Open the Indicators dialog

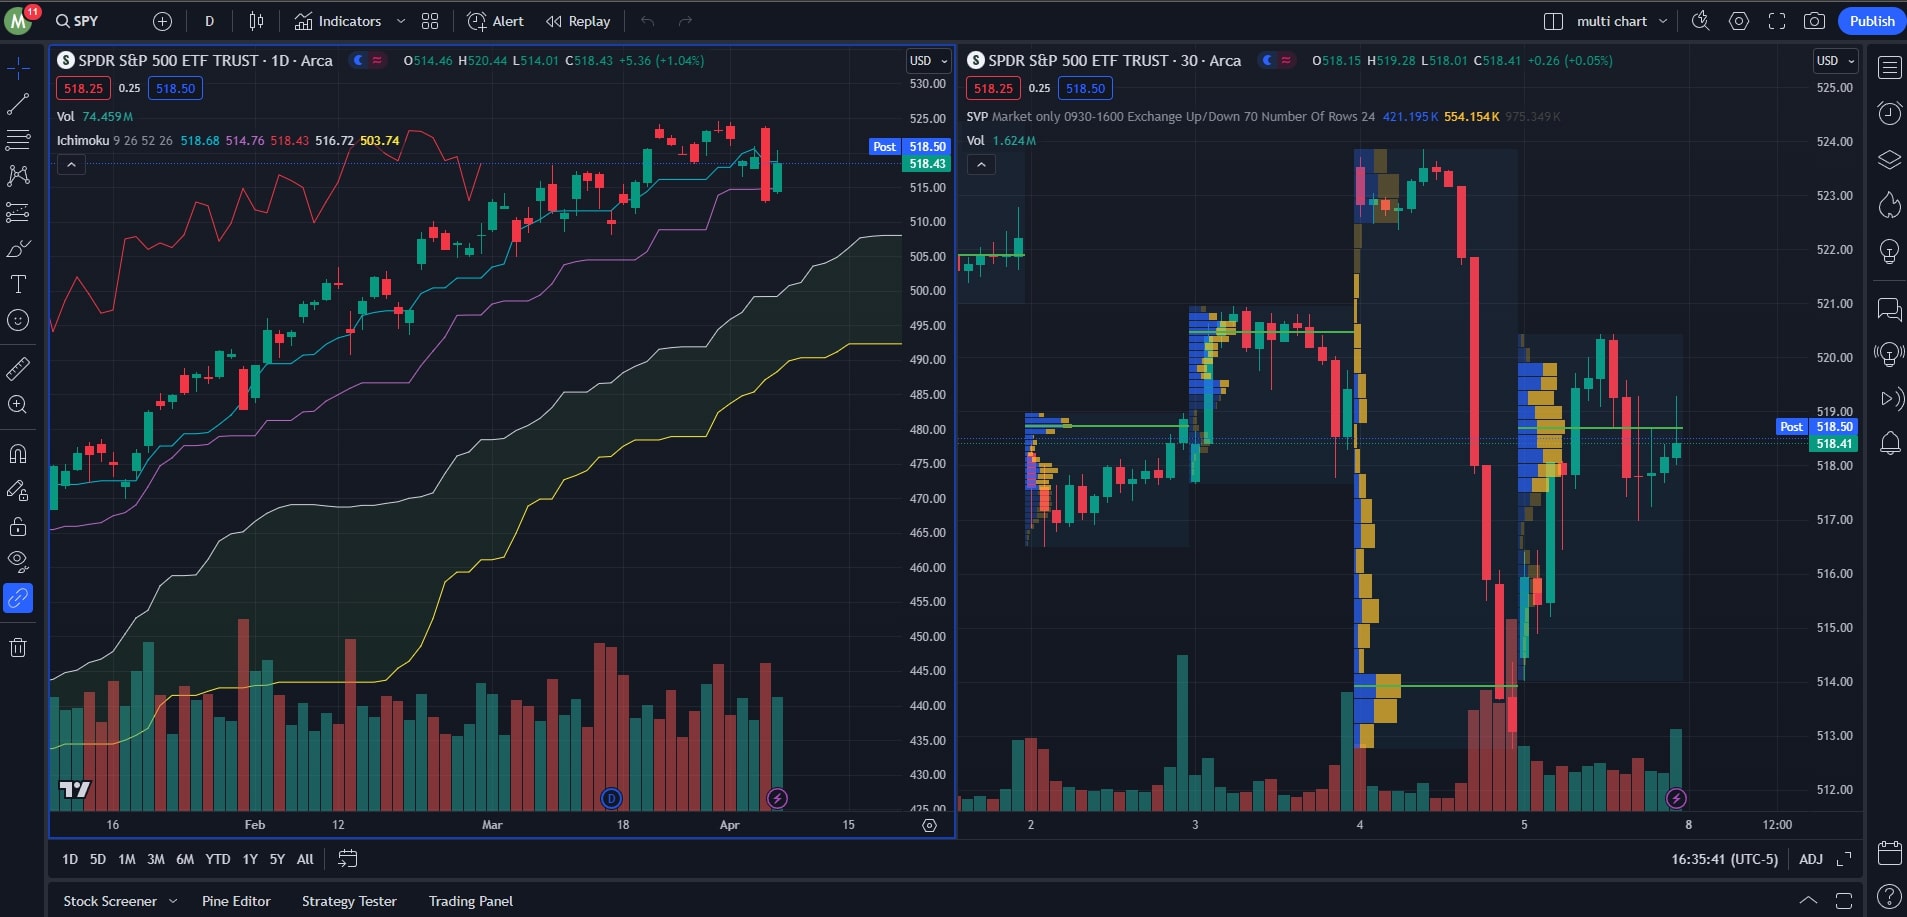pos(338,21)
